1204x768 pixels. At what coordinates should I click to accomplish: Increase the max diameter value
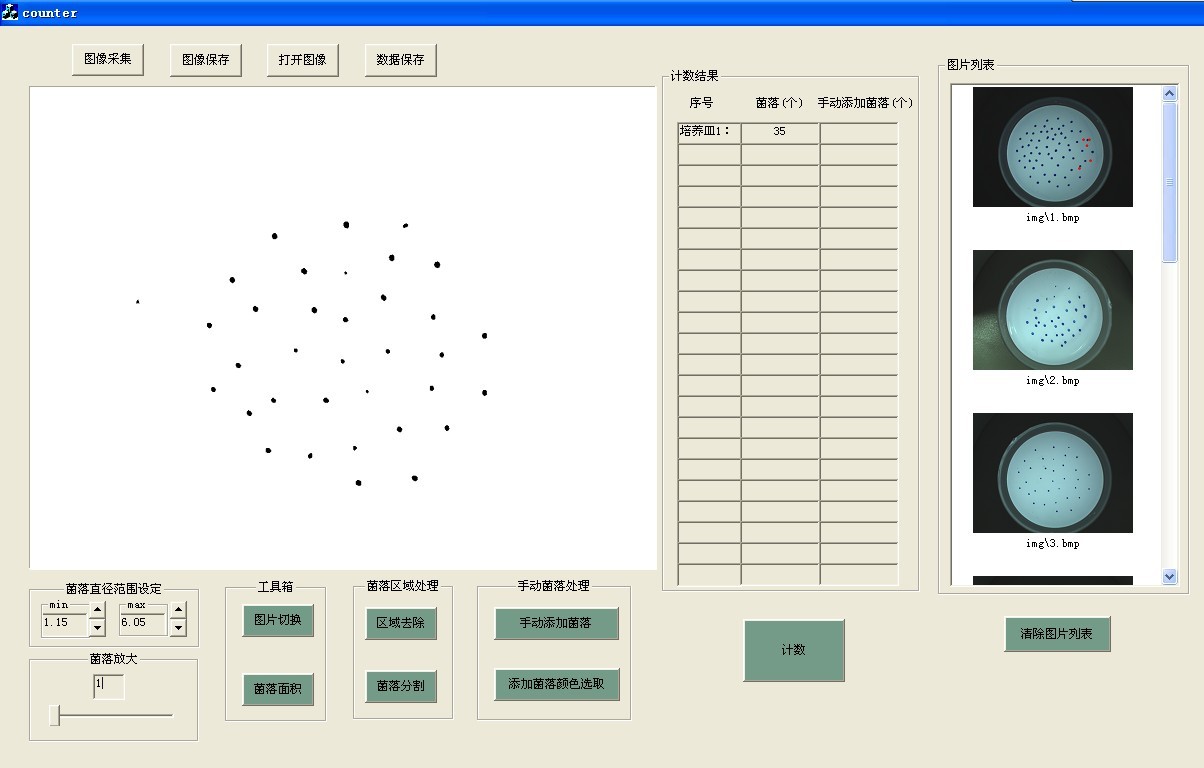pos(178,610)
